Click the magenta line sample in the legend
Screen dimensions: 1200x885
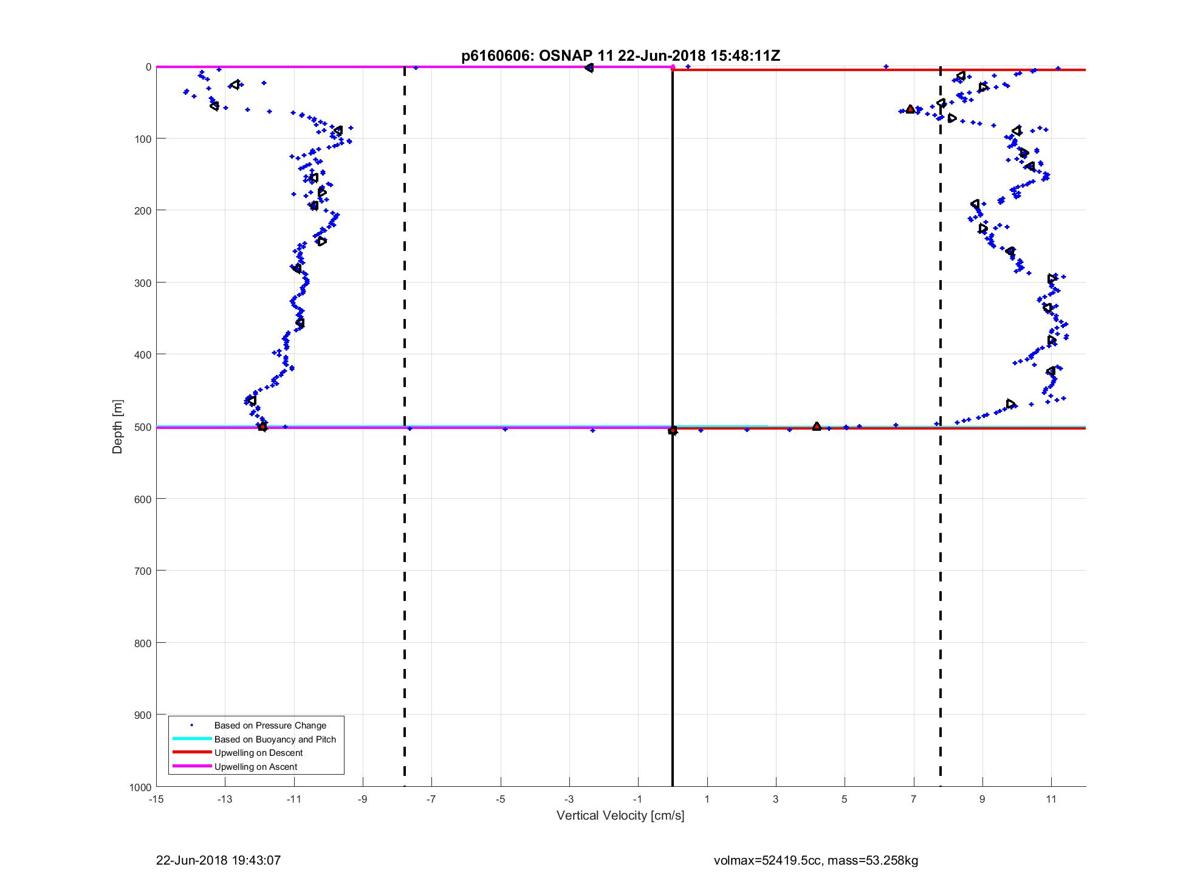[x=192, y=767]
